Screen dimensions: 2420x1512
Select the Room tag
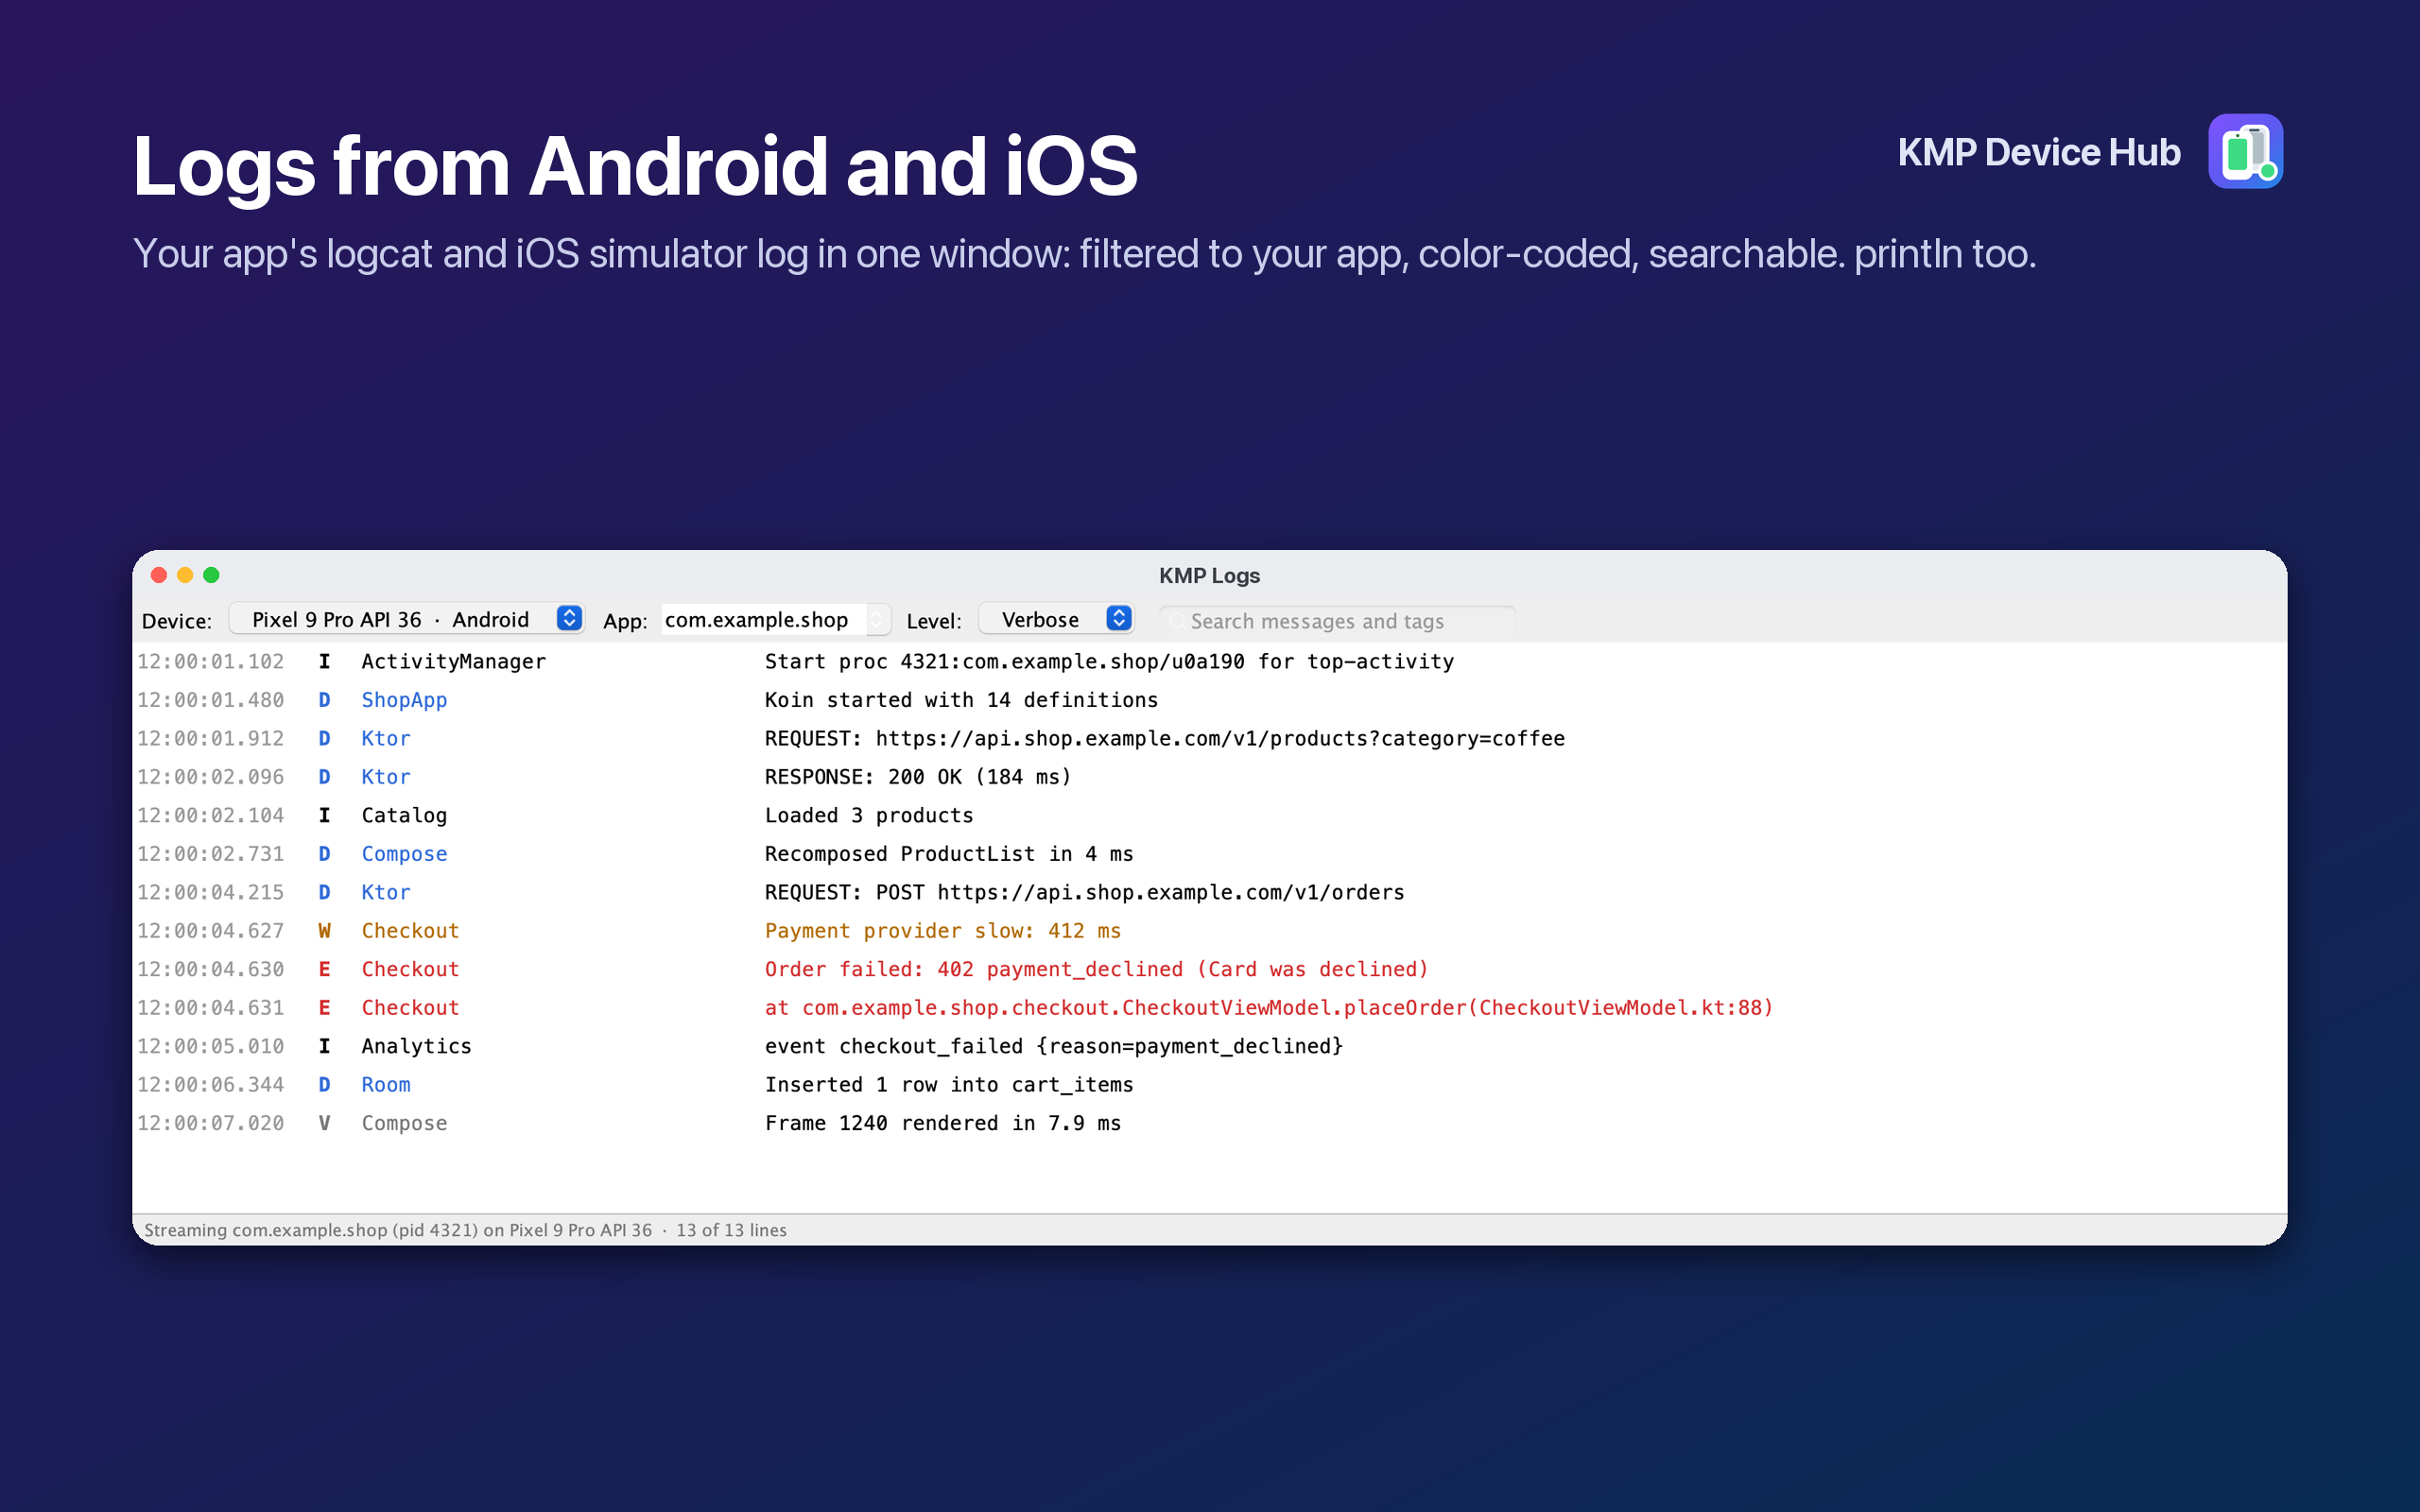386,1085
